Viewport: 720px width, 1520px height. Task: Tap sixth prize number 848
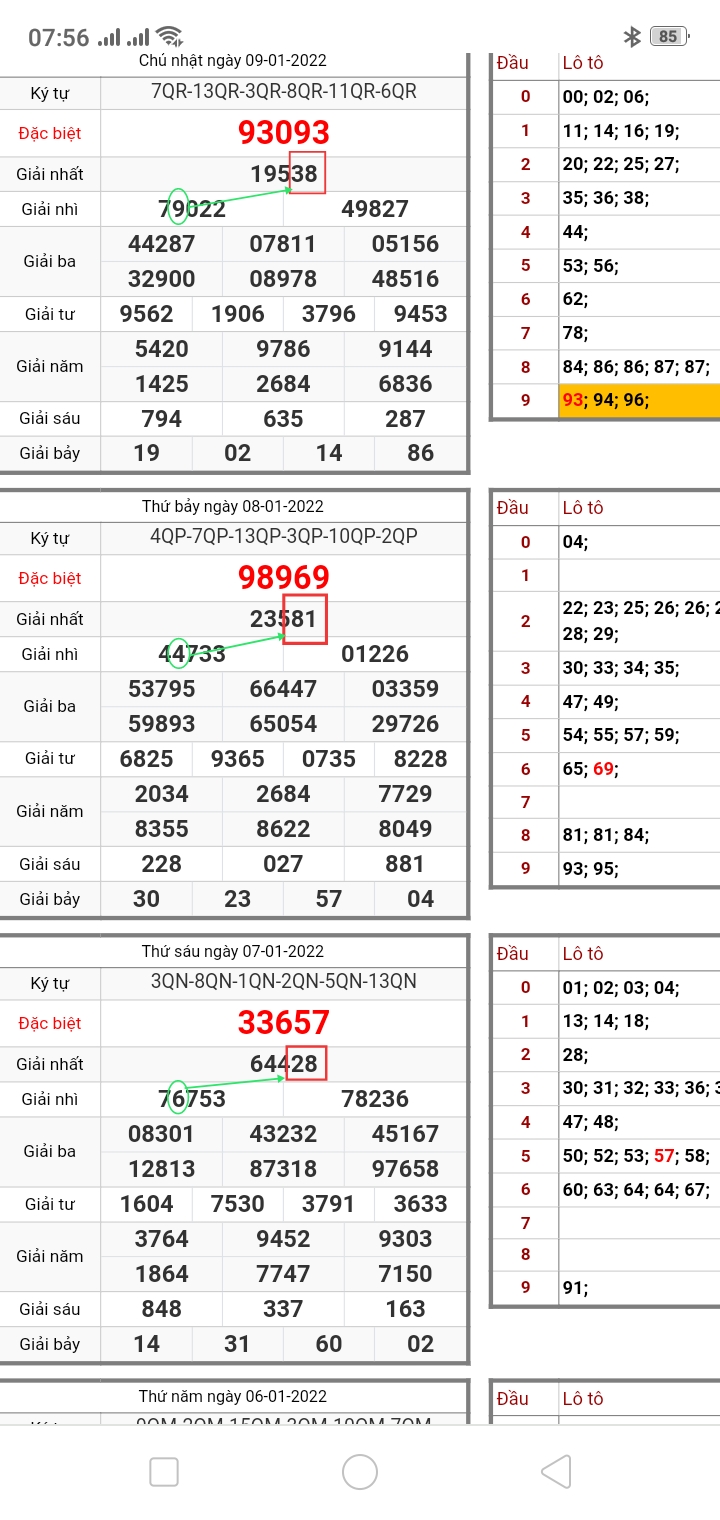[162, 1308]
